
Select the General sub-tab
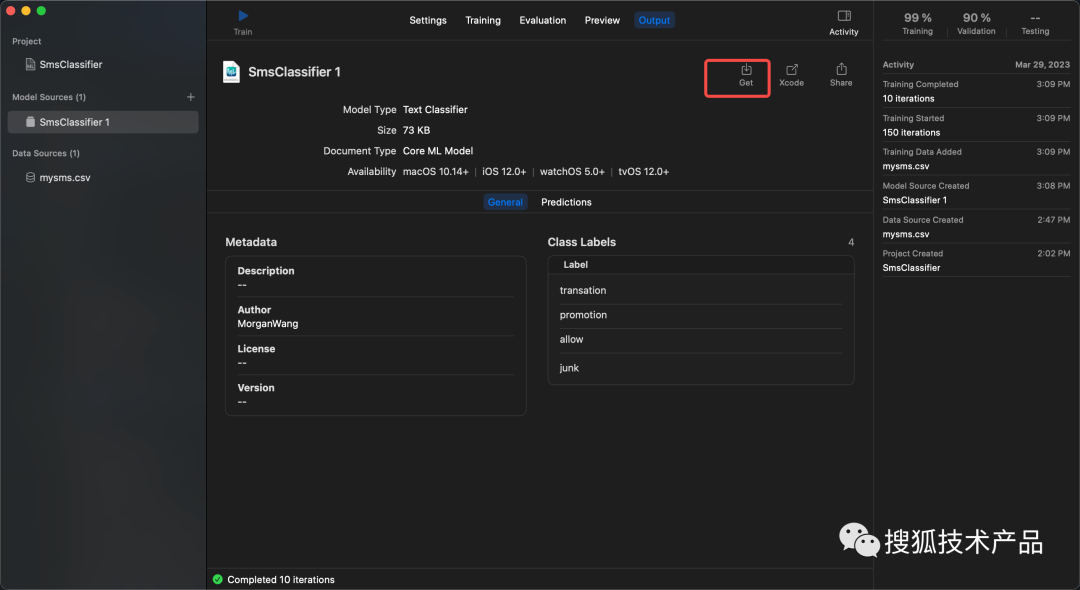[505, 202]
